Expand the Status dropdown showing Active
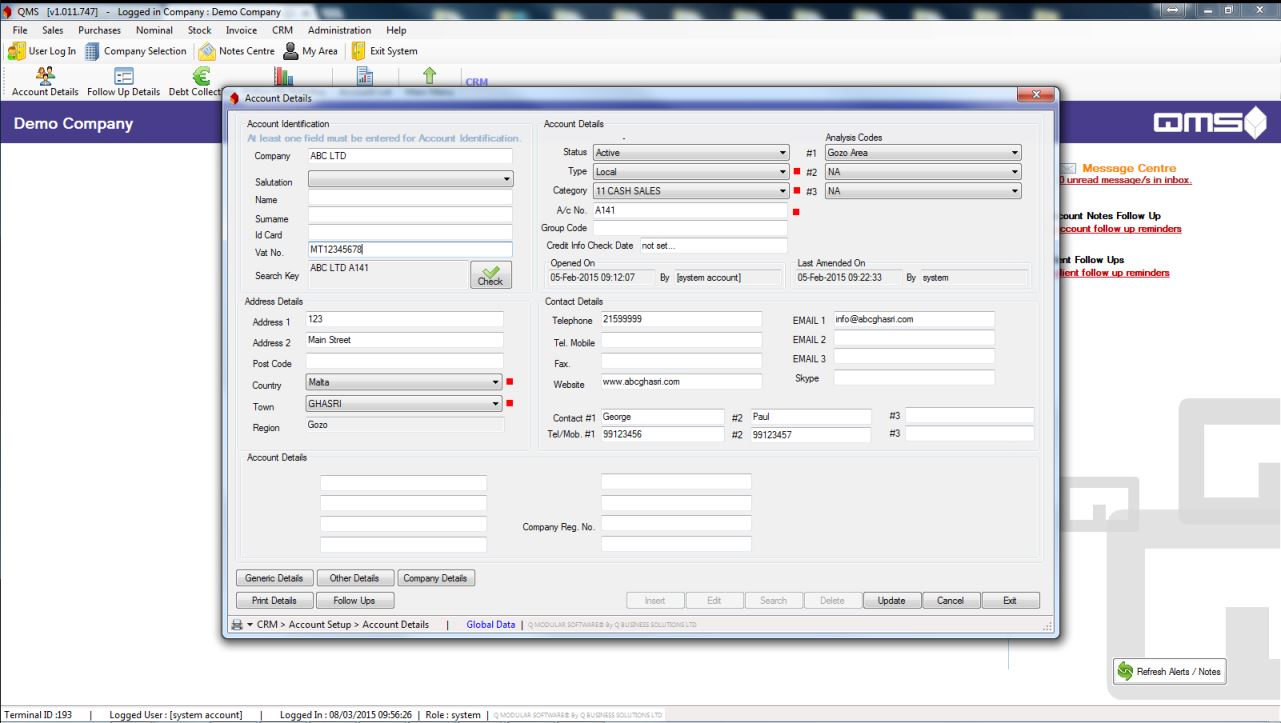Image resolution: width=1281 pixels, height=723 pixels. [x=782, y=153]
